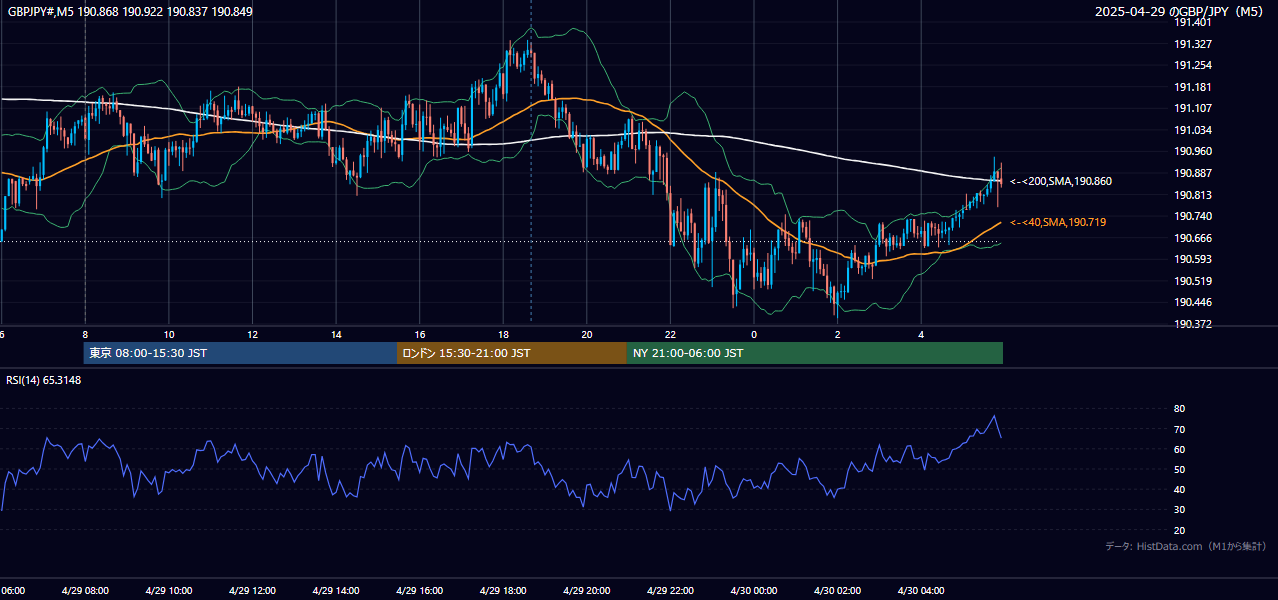Click the bottom time label 4/30 00:00
The height and width of the screenshot is (600, 1278).
point(754,591)
